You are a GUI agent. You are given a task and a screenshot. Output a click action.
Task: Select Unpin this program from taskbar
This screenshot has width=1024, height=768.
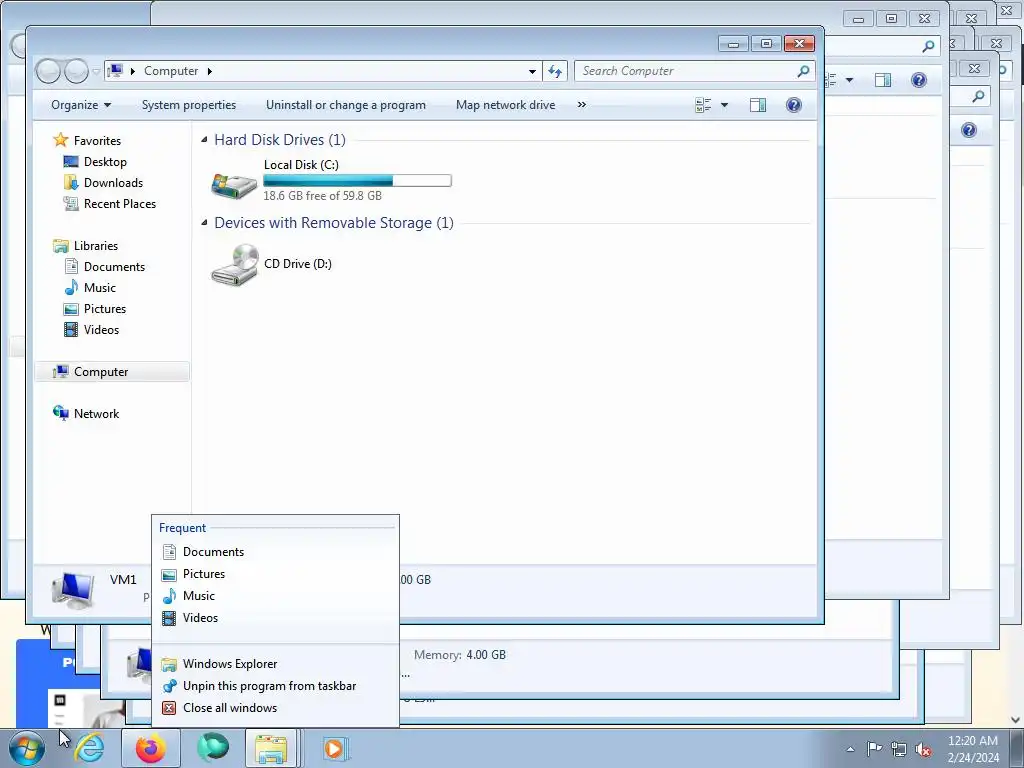[x=275, y=686]
